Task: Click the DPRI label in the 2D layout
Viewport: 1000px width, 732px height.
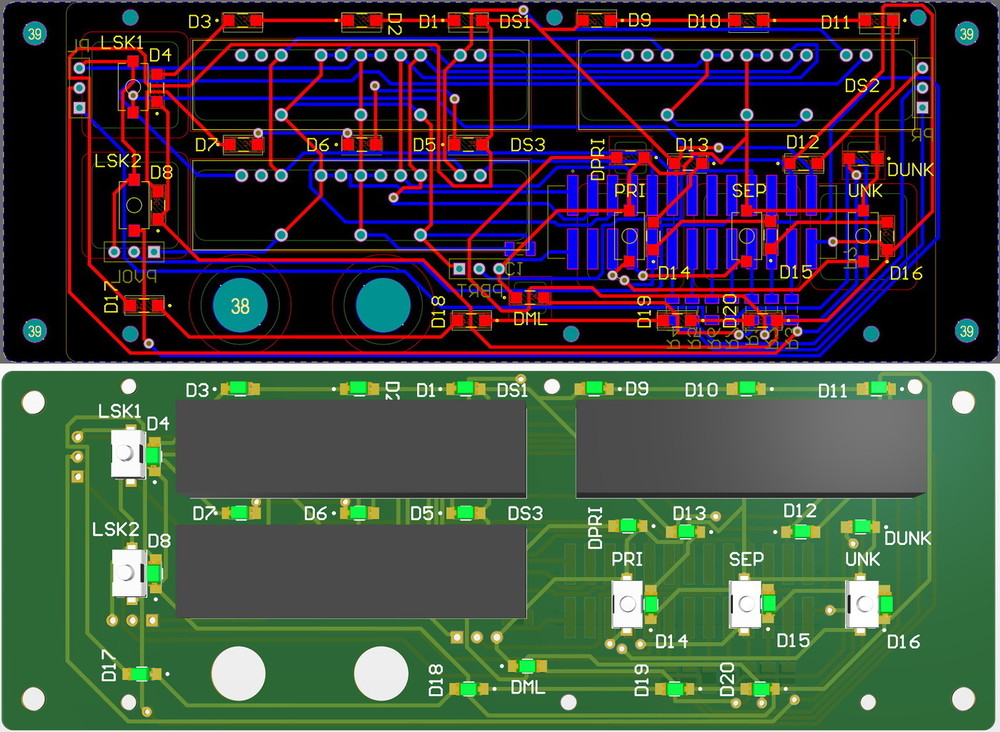Action: click(598, 160)
